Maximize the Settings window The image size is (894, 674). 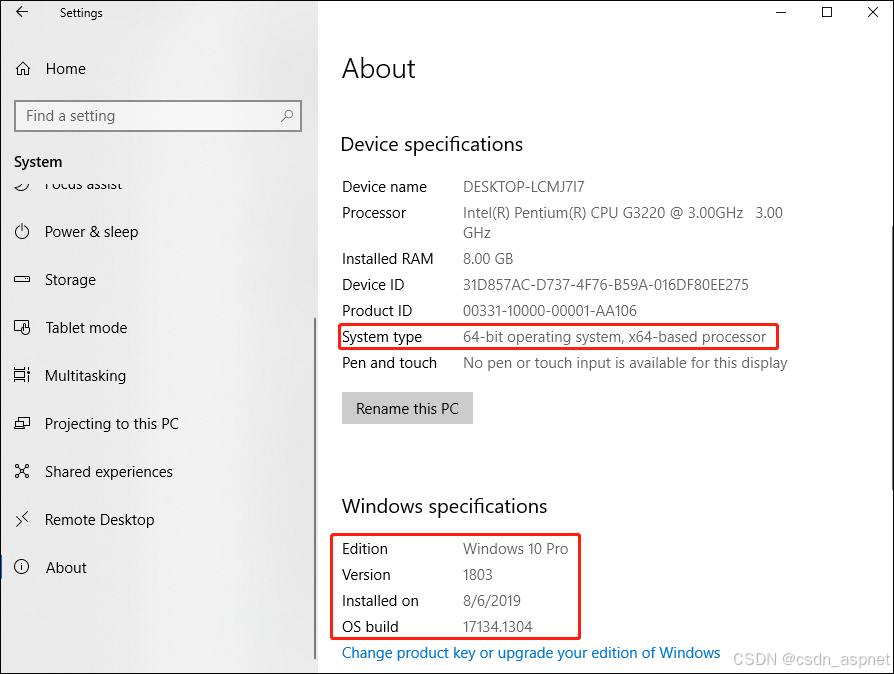click(x=827, y=12)
